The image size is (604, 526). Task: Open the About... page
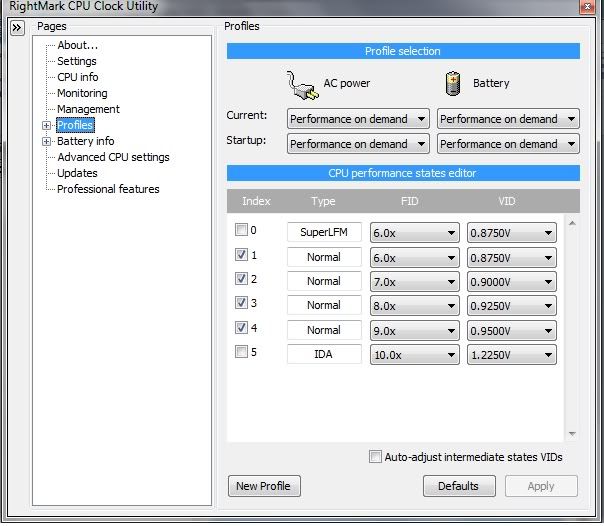coord(77,45)
